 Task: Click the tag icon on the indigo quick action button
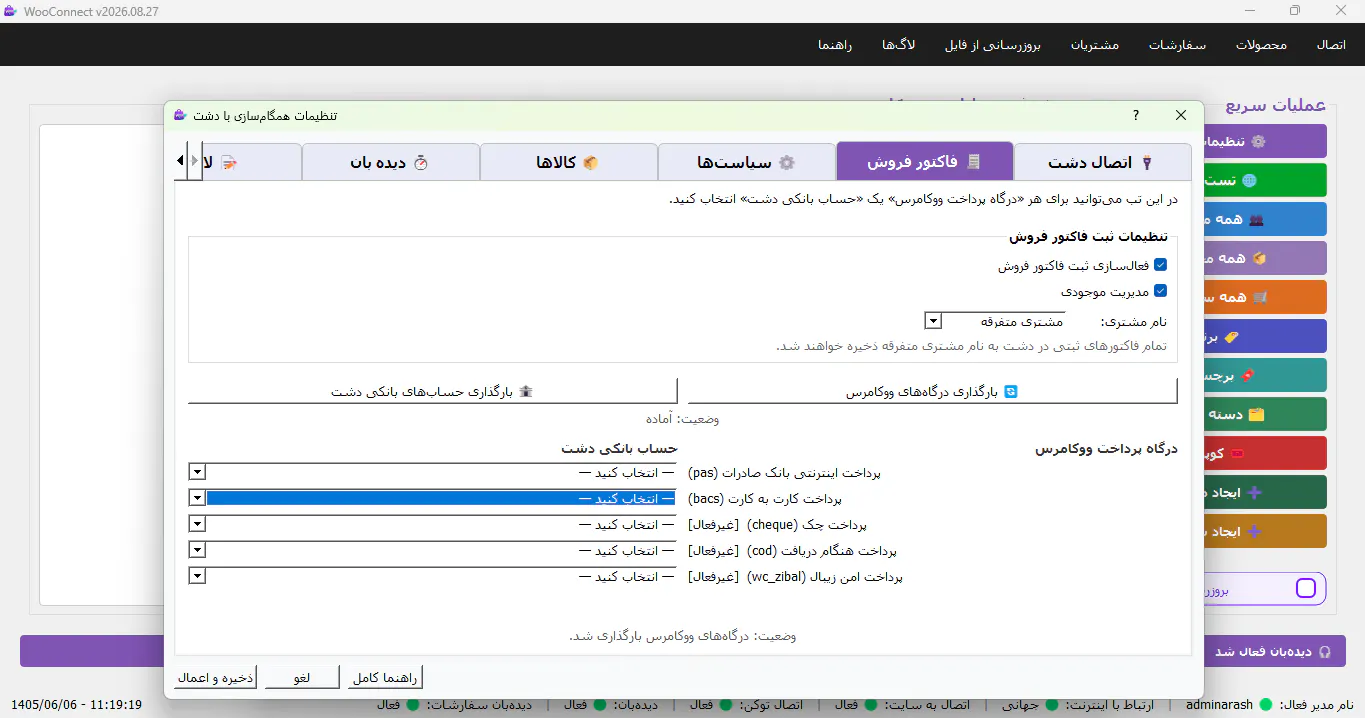tap(1231, 336)
